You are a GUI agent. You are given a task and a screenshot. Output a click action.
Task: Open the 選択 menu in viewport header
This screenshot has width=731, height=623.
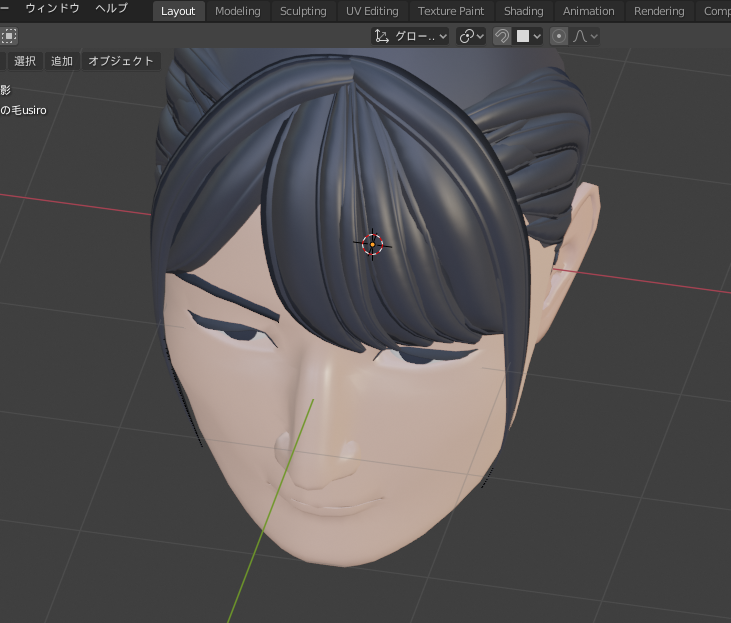coord(25,61)
